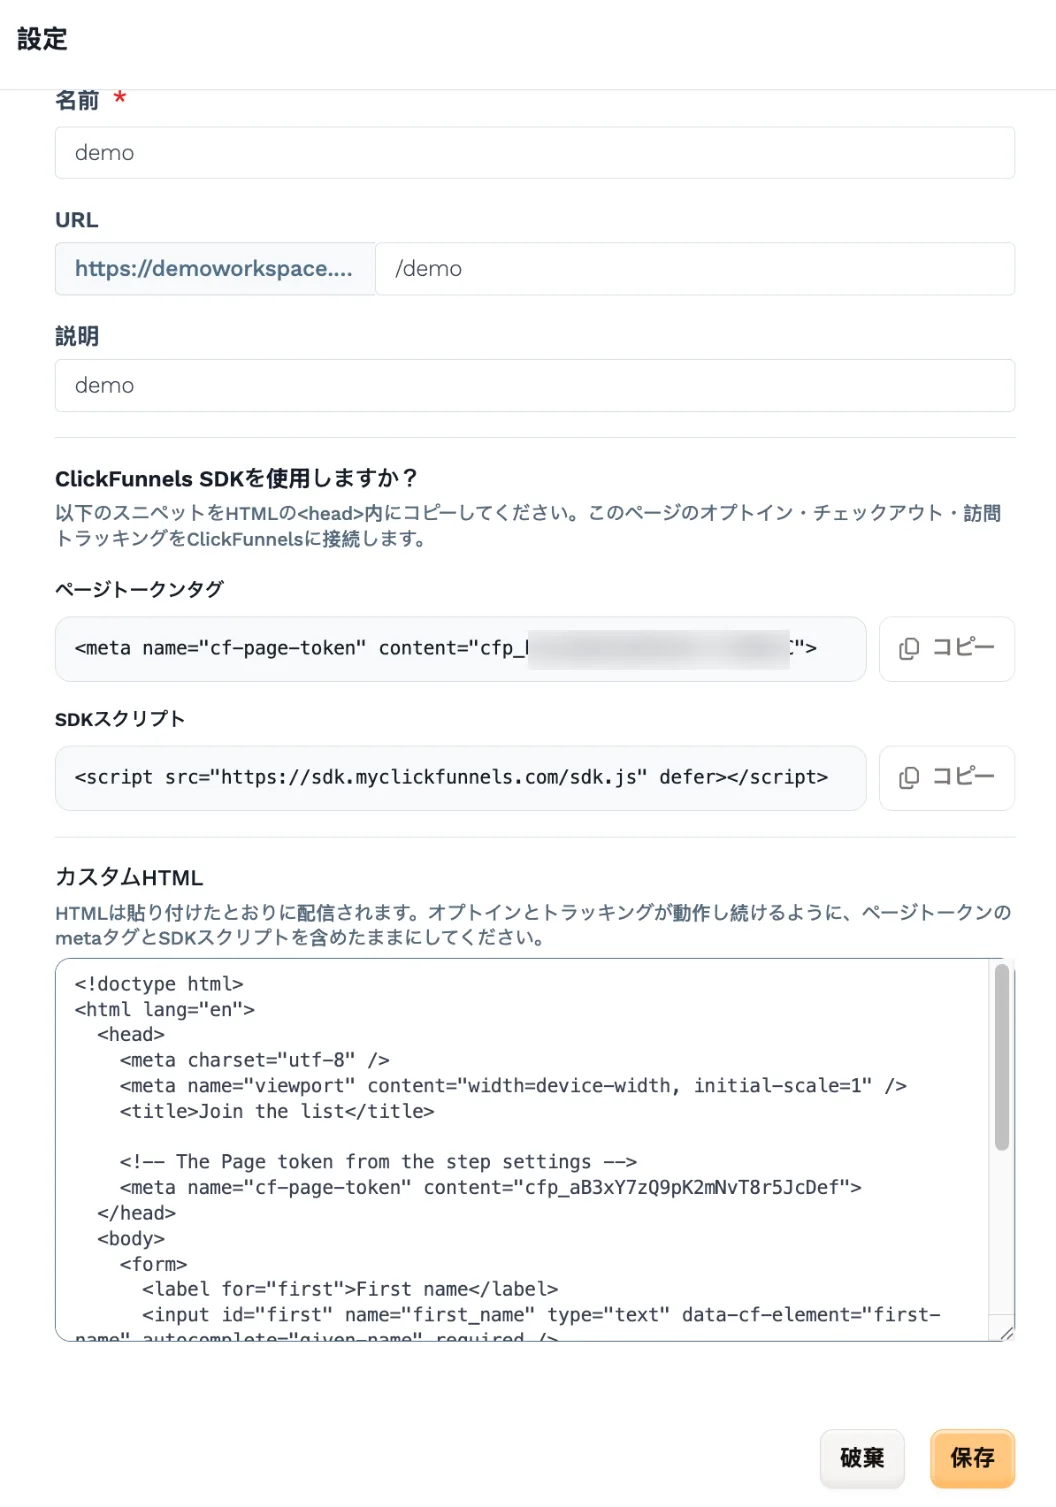This screenshot has height=1507, width=1056.
Task: Click the 設定 header title
Action: (x=42, y=39)
